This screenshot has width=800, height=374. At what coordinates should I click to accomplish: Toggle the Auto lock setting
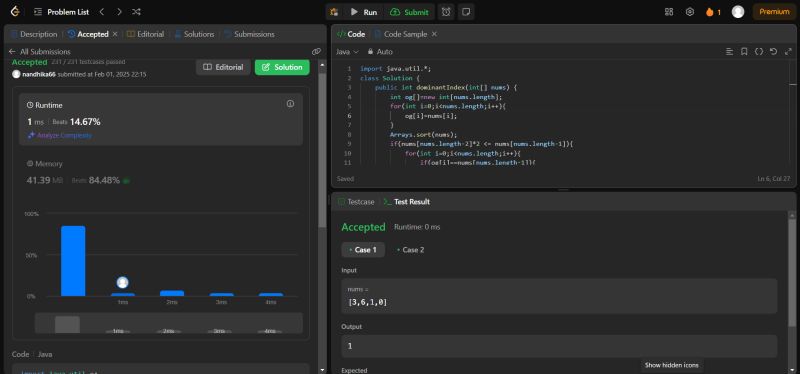point(380,52)
